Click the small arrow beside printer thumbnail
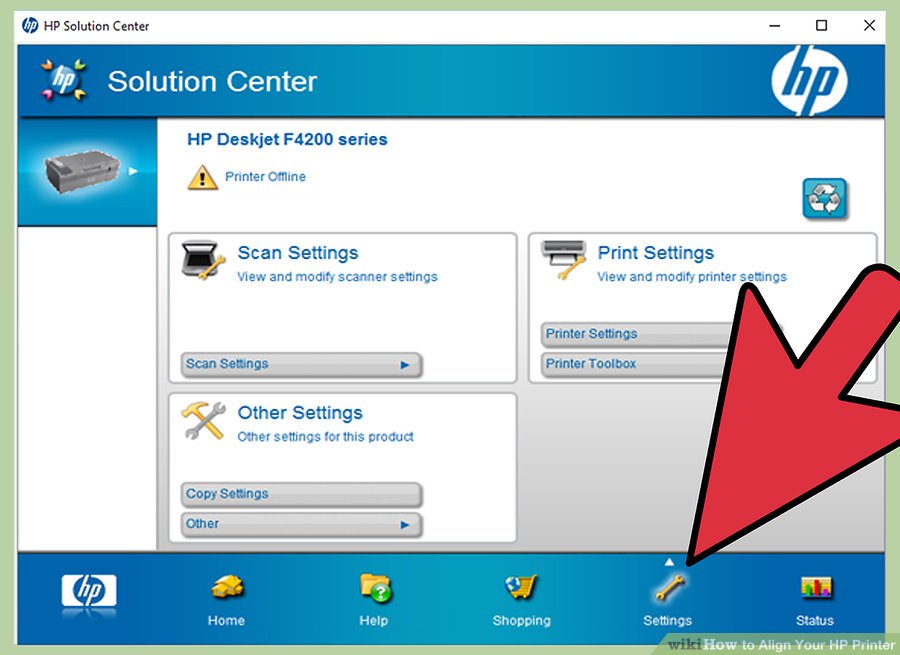This screenshot has width=900, height=655. pos(133,171)
